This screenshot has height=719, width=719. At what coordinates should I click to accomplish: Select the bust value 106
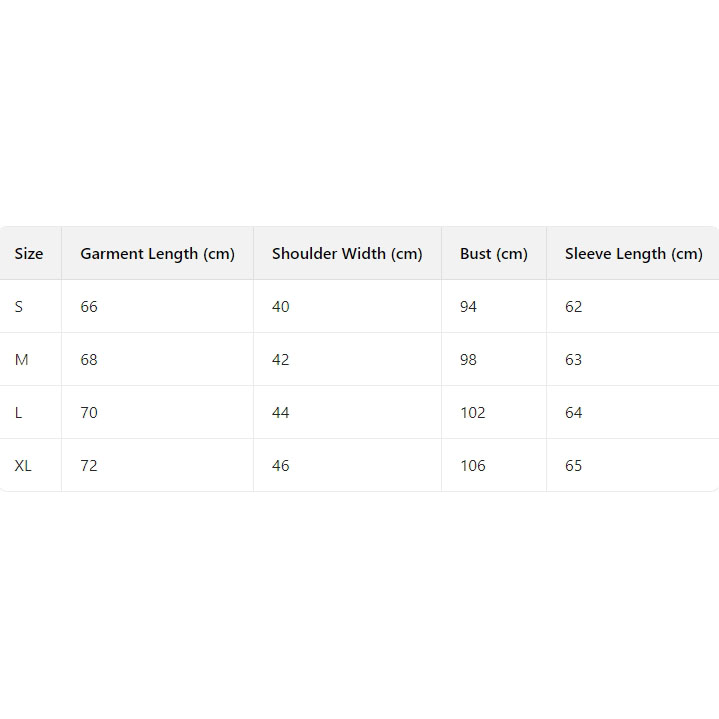472,466
